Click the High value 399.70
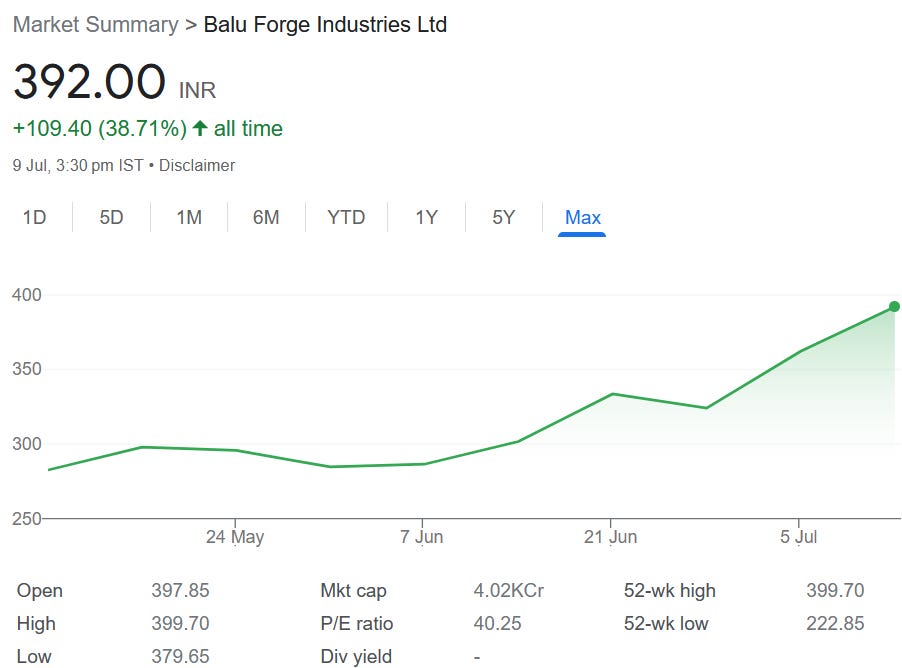This screenshot has height=668, width=902. click(x=180, y=623)
